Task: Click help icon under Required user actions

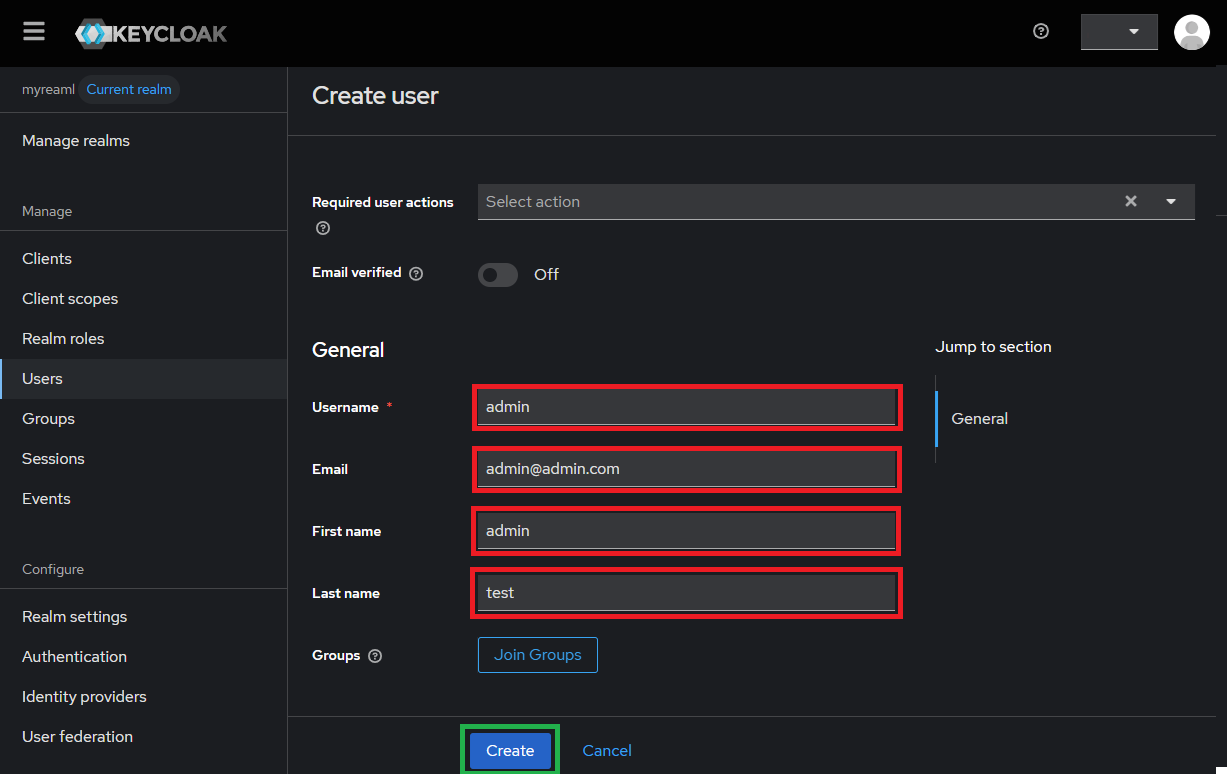Action: pyautogui.click(x=323, y=228)
